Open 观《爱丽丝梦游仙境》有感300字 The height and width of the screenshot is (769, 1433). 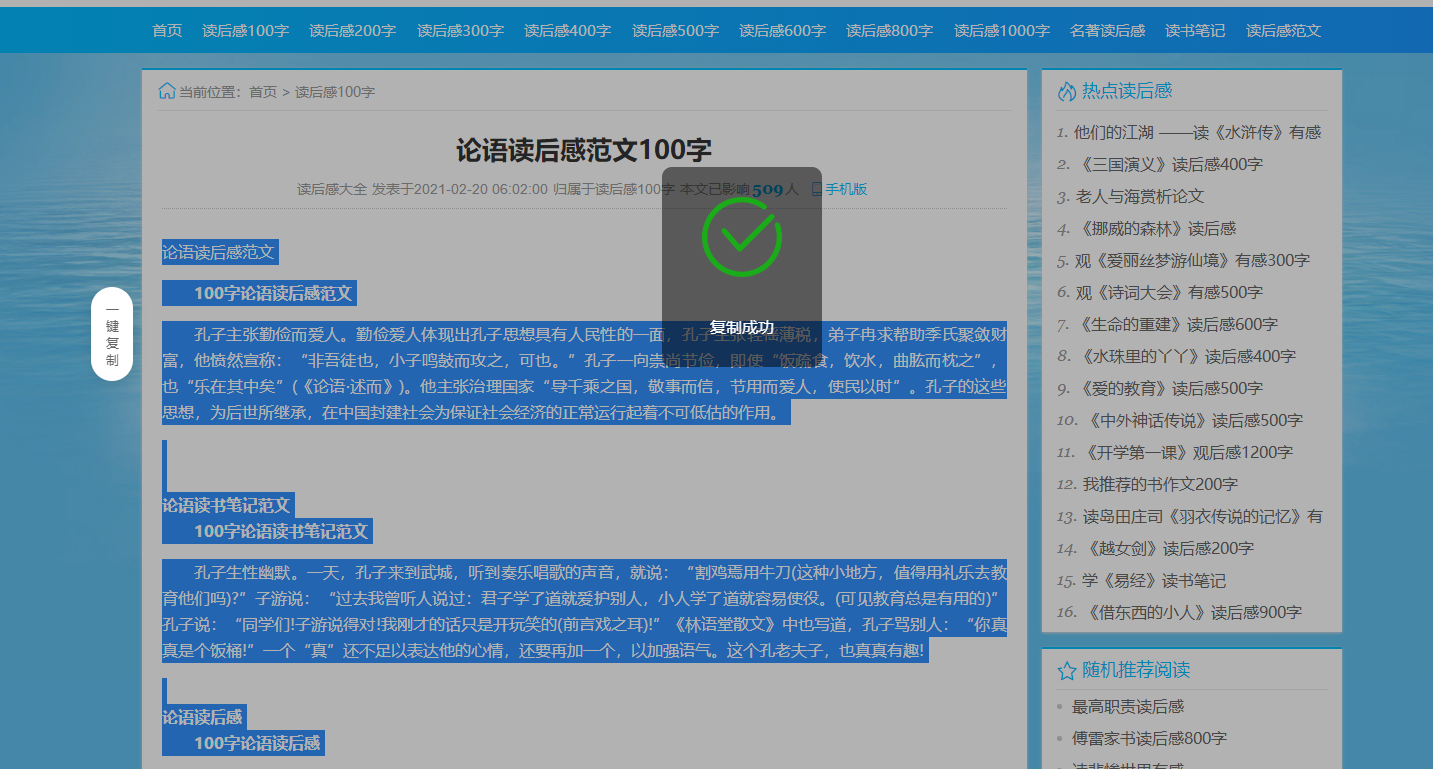coord(1192,260)
